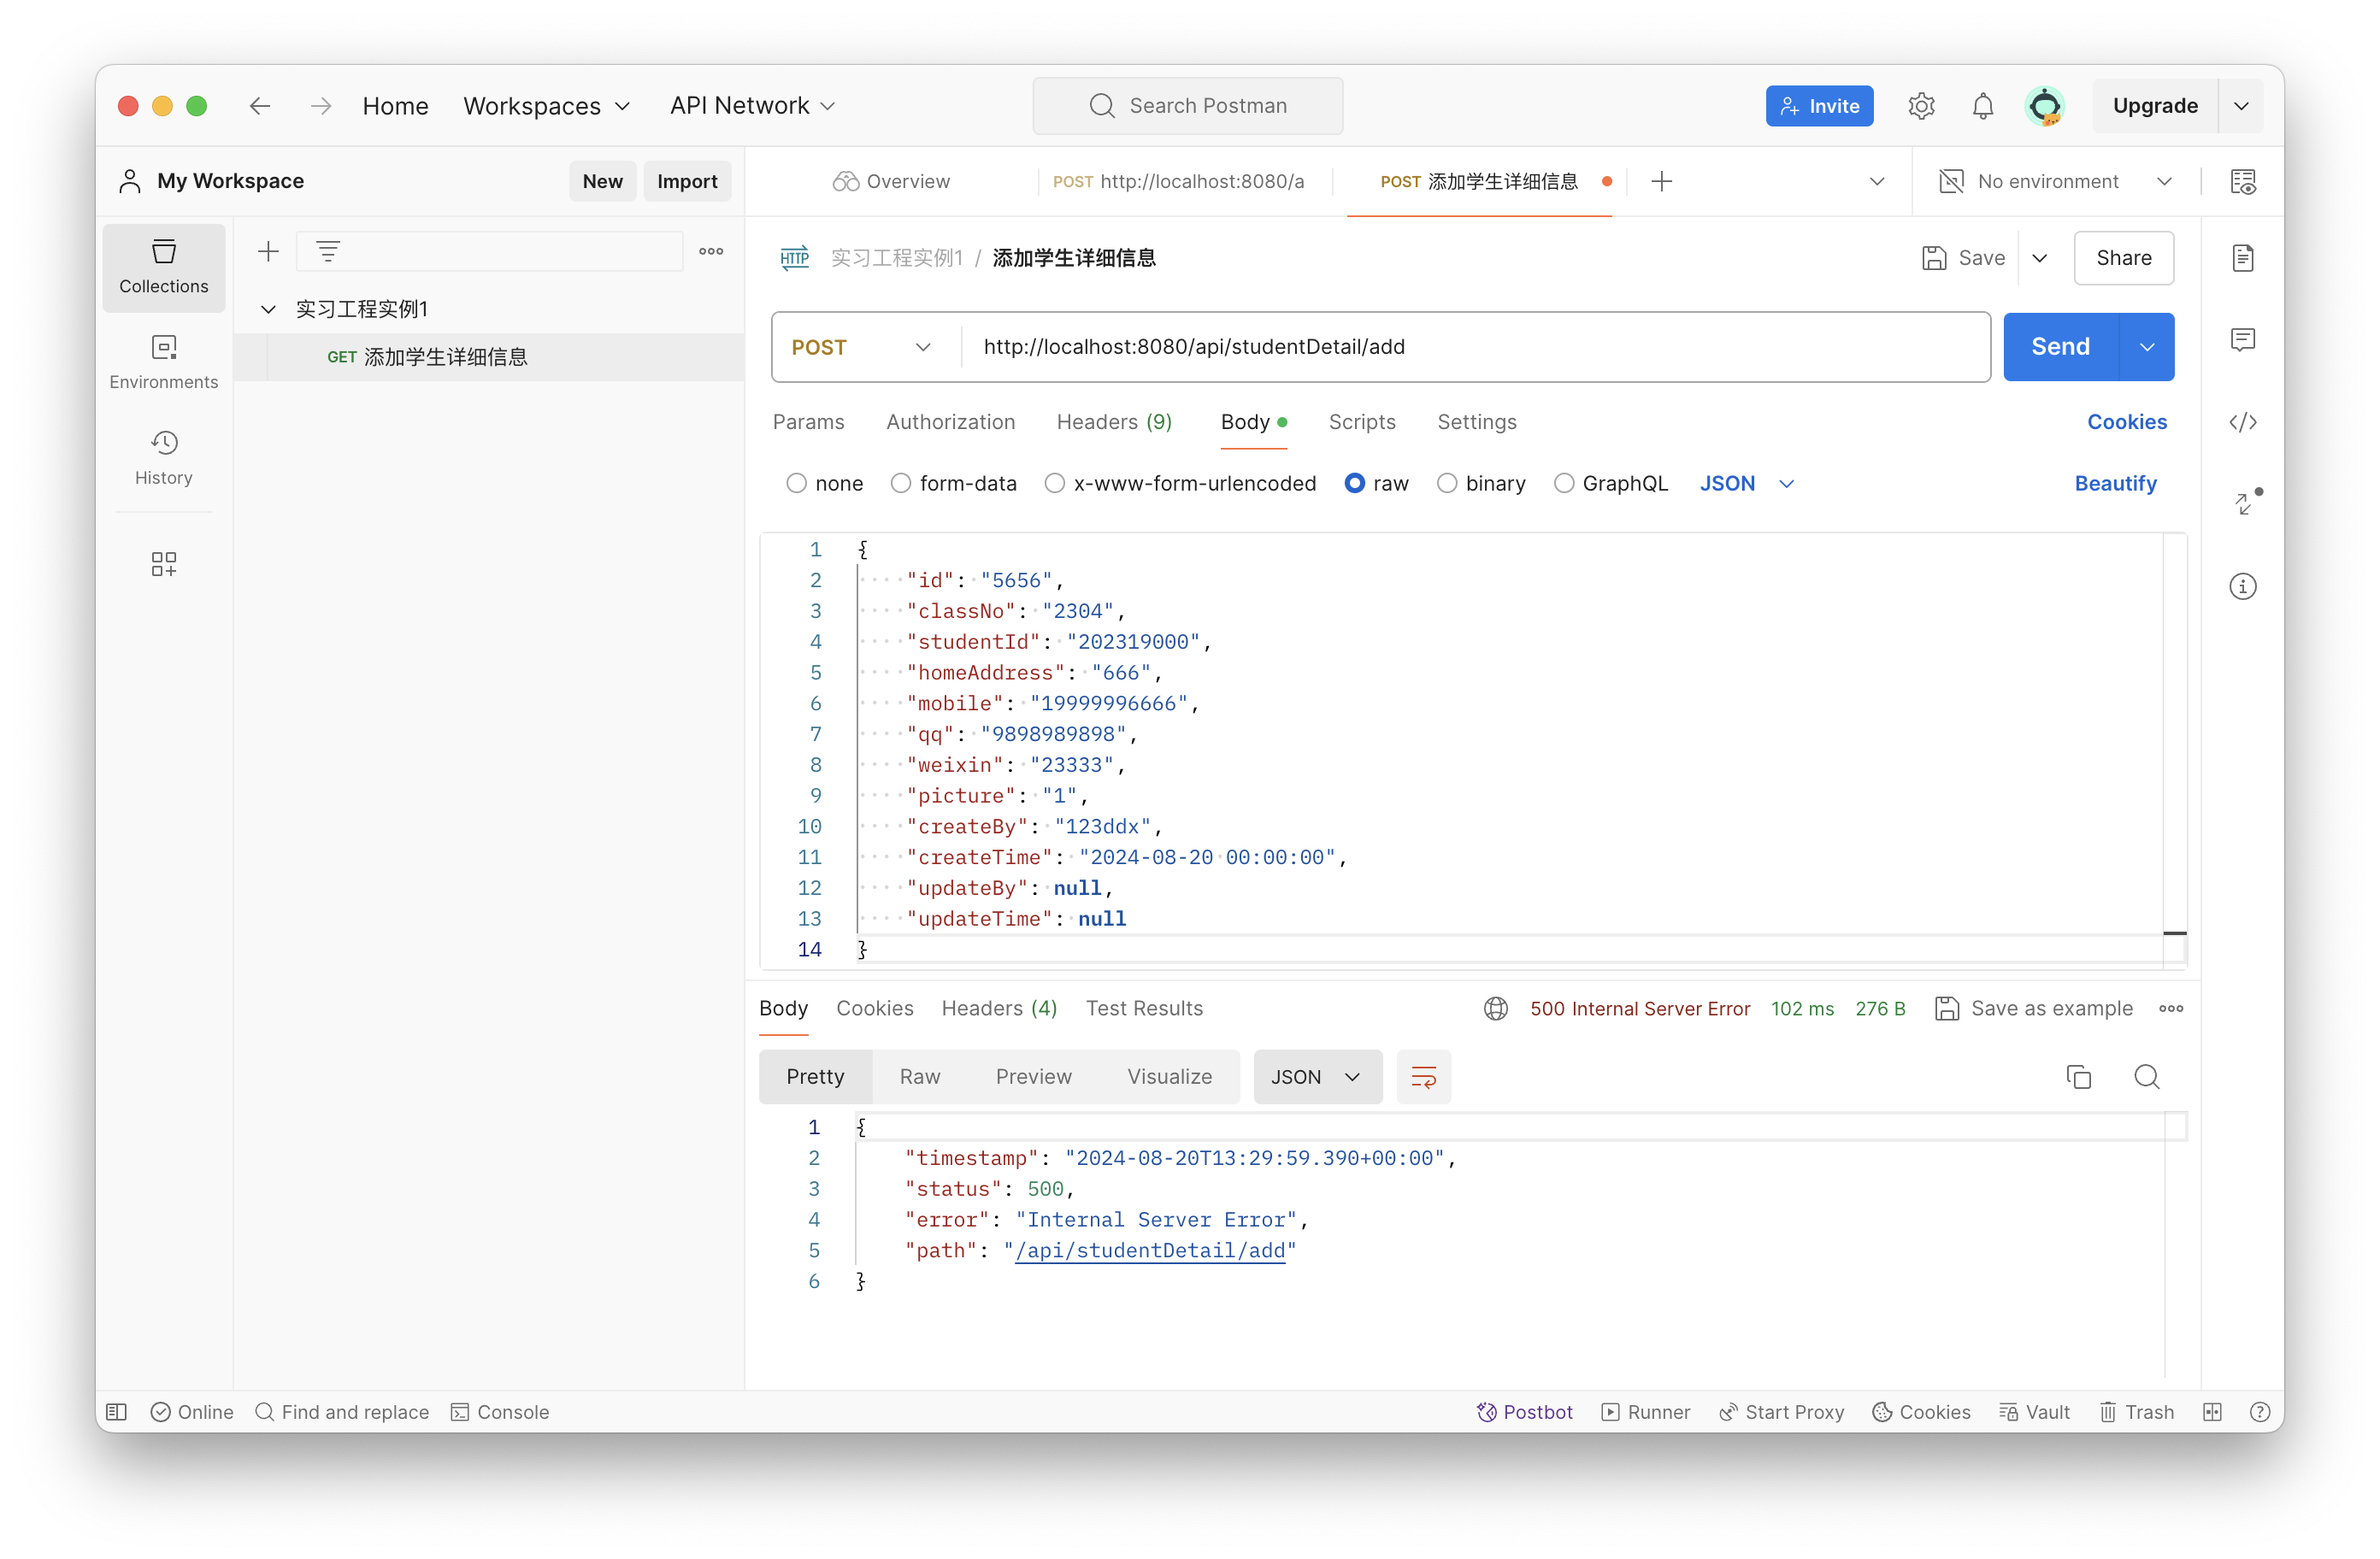
Task: Open the comments icon in right sidebar
Action: point(2243,340)
